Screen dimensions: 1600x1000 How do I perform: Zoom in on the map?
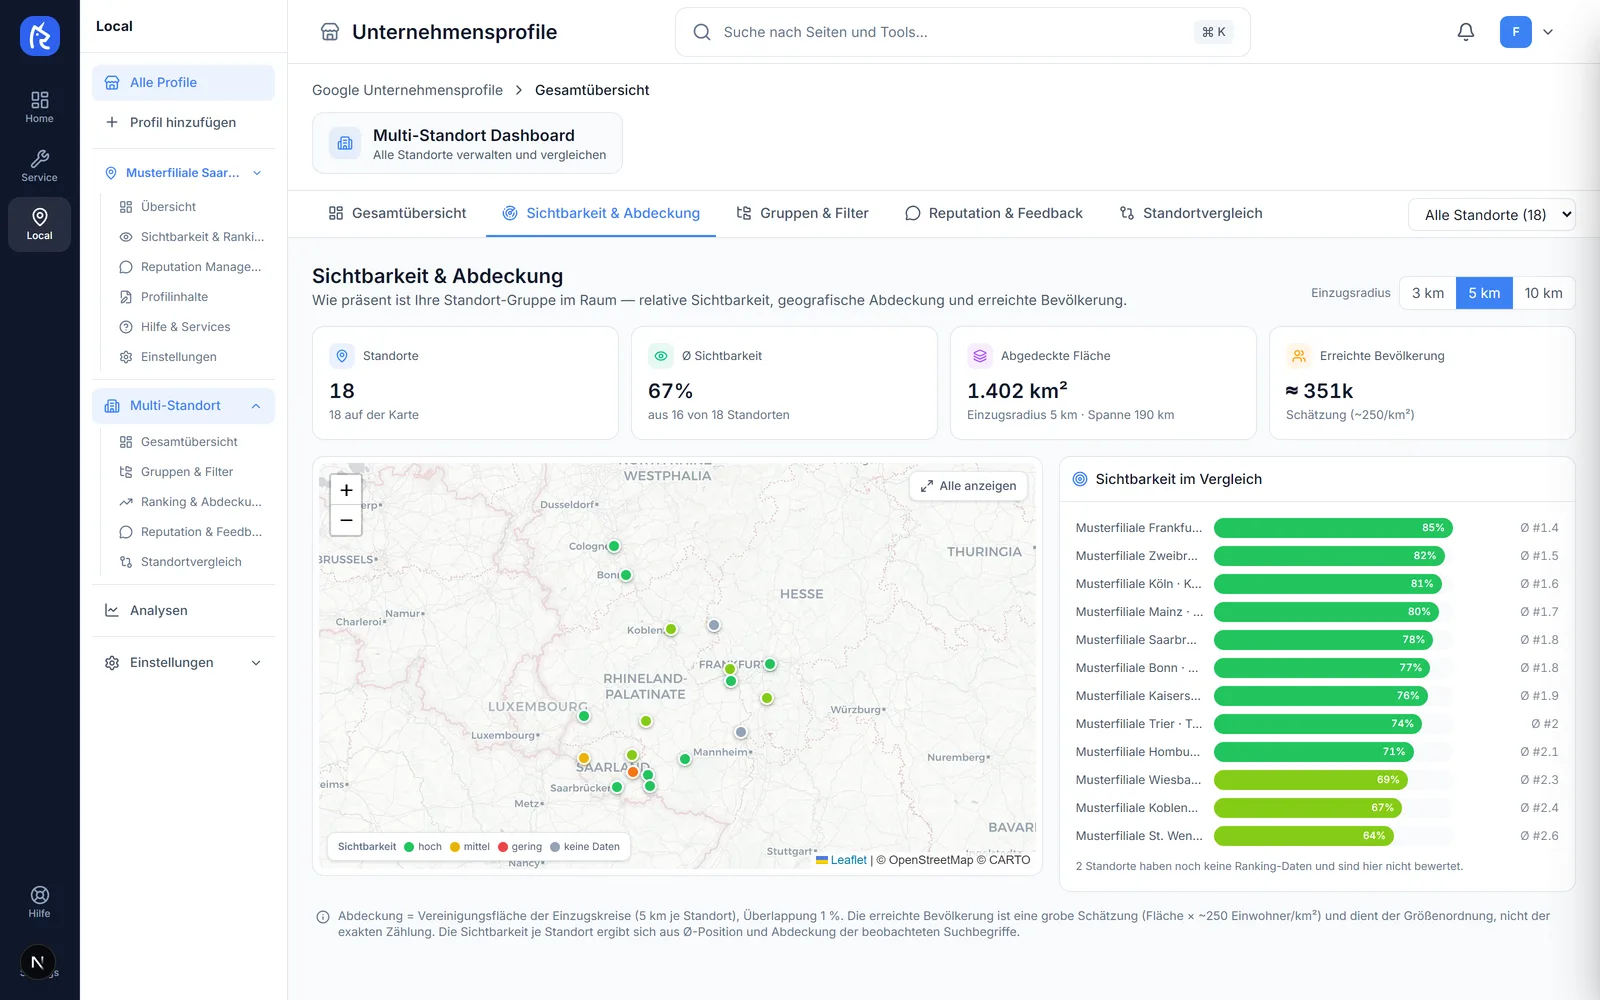(x=346, y=490)
